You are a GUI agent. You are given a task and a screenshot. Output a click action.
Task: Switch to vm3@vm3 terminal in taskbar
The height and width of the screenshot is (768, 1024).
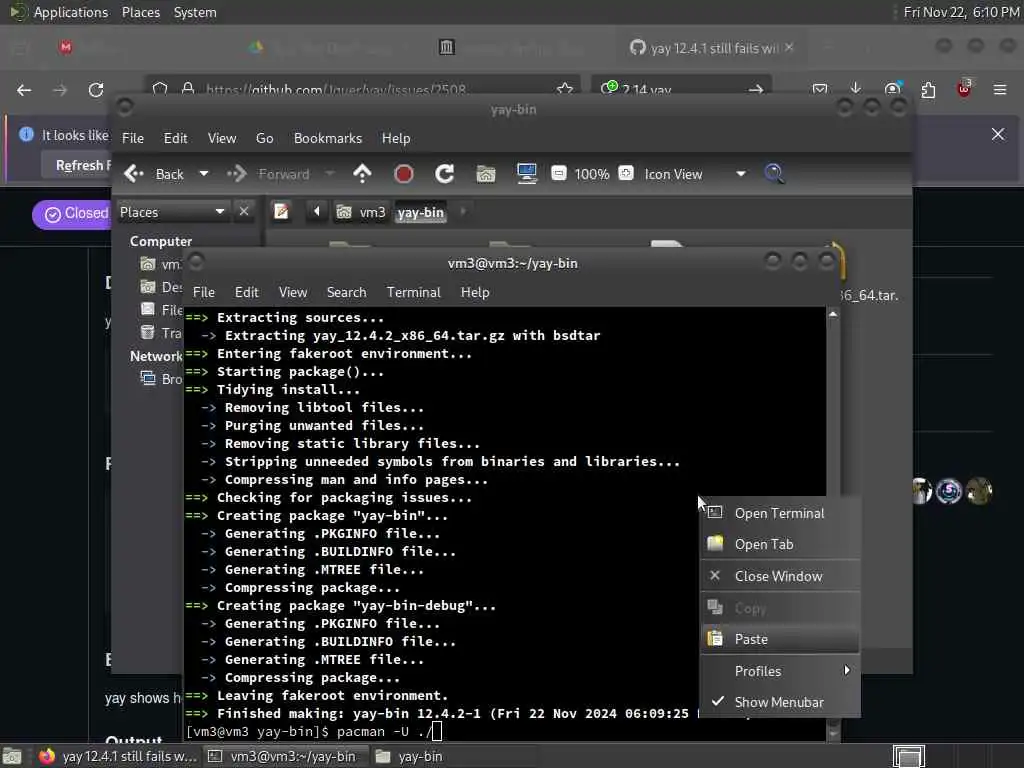283,756
